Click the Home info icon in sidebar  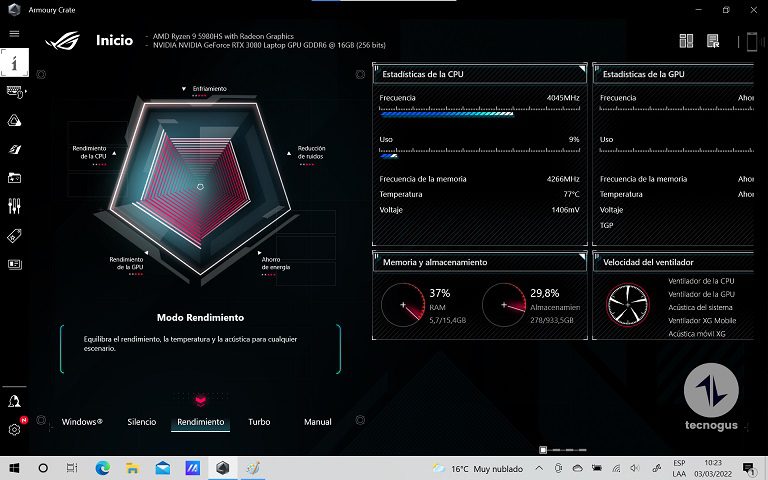[x=14, y=62]
